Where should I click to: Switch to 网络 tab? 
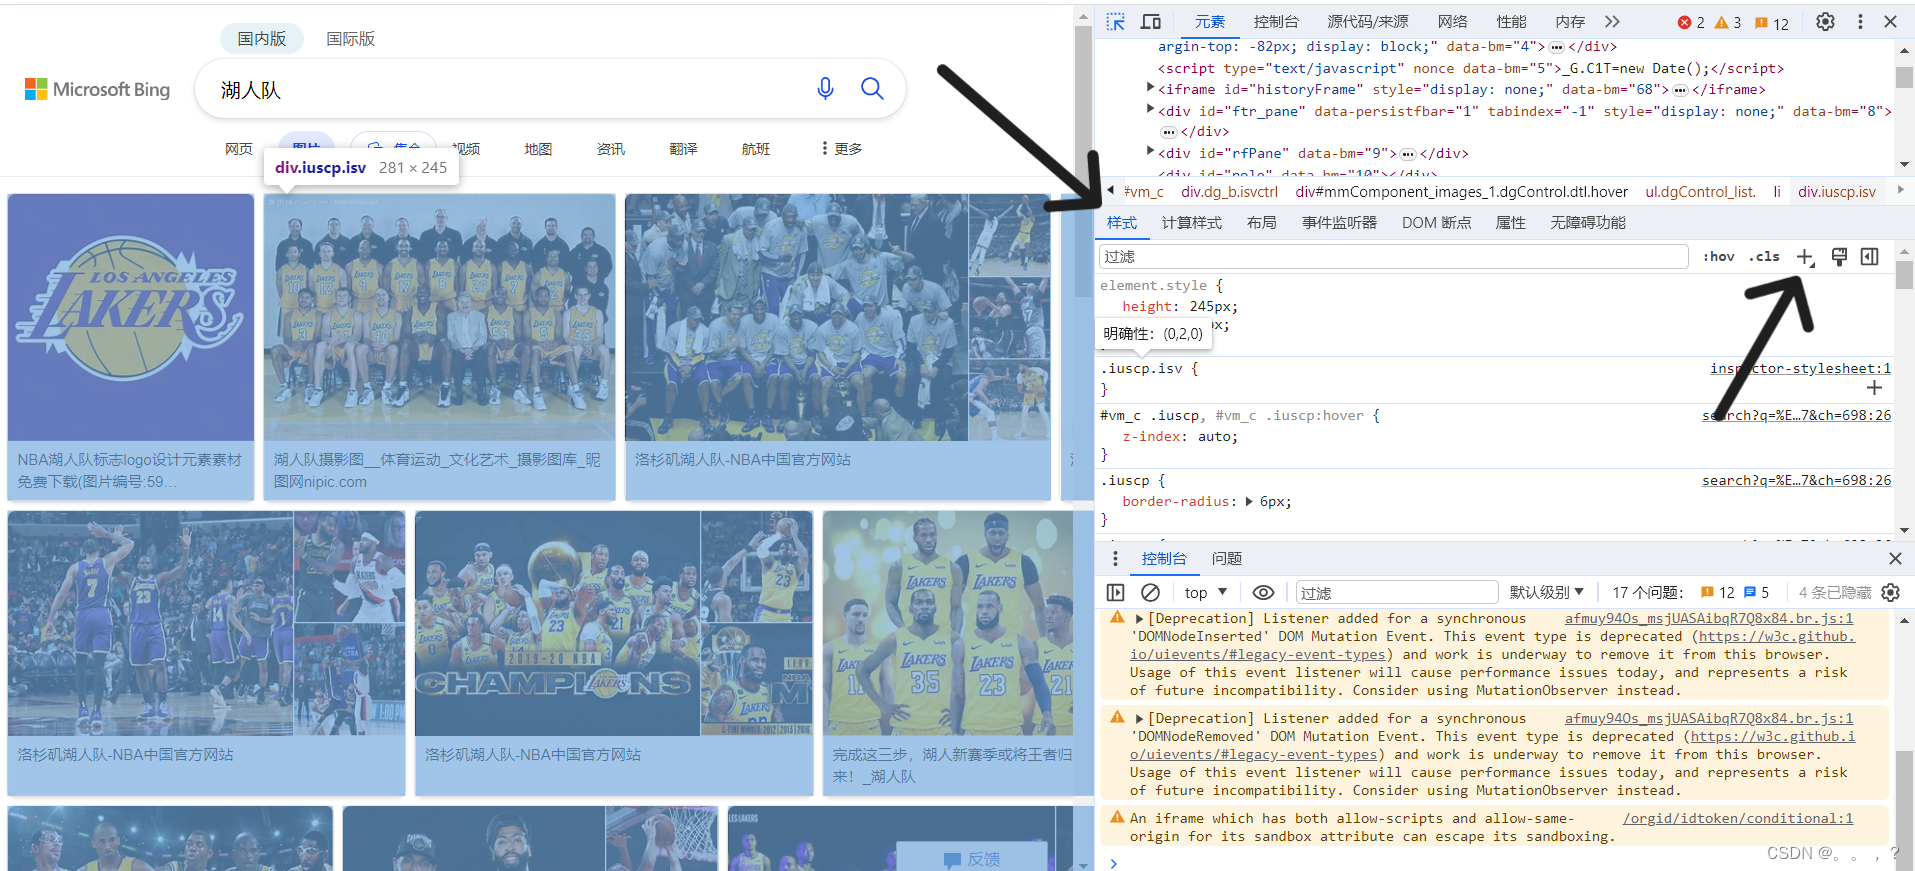point(1452,22)
